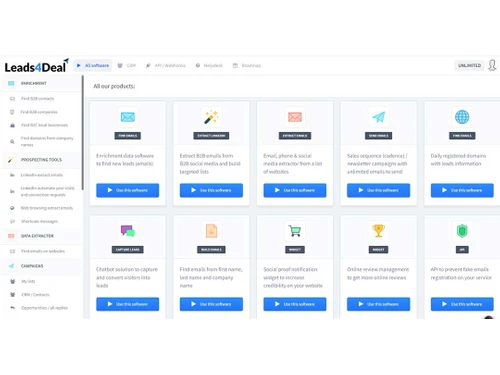500x375 pixels.
Task: Use the find emails from name software
Action: (211, 304)
